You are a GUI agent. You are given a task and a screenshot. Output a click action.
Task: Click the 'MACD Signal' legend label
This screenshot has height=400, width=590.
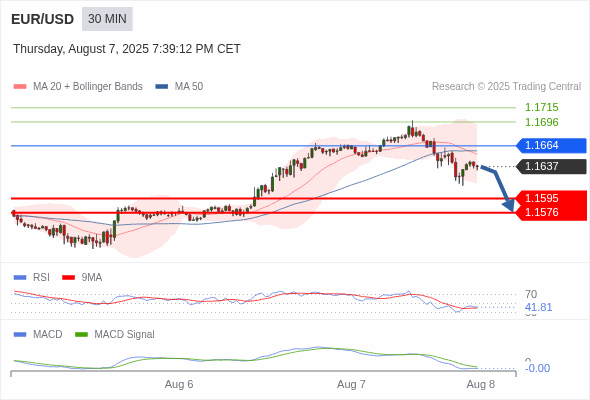pos(125,335)
